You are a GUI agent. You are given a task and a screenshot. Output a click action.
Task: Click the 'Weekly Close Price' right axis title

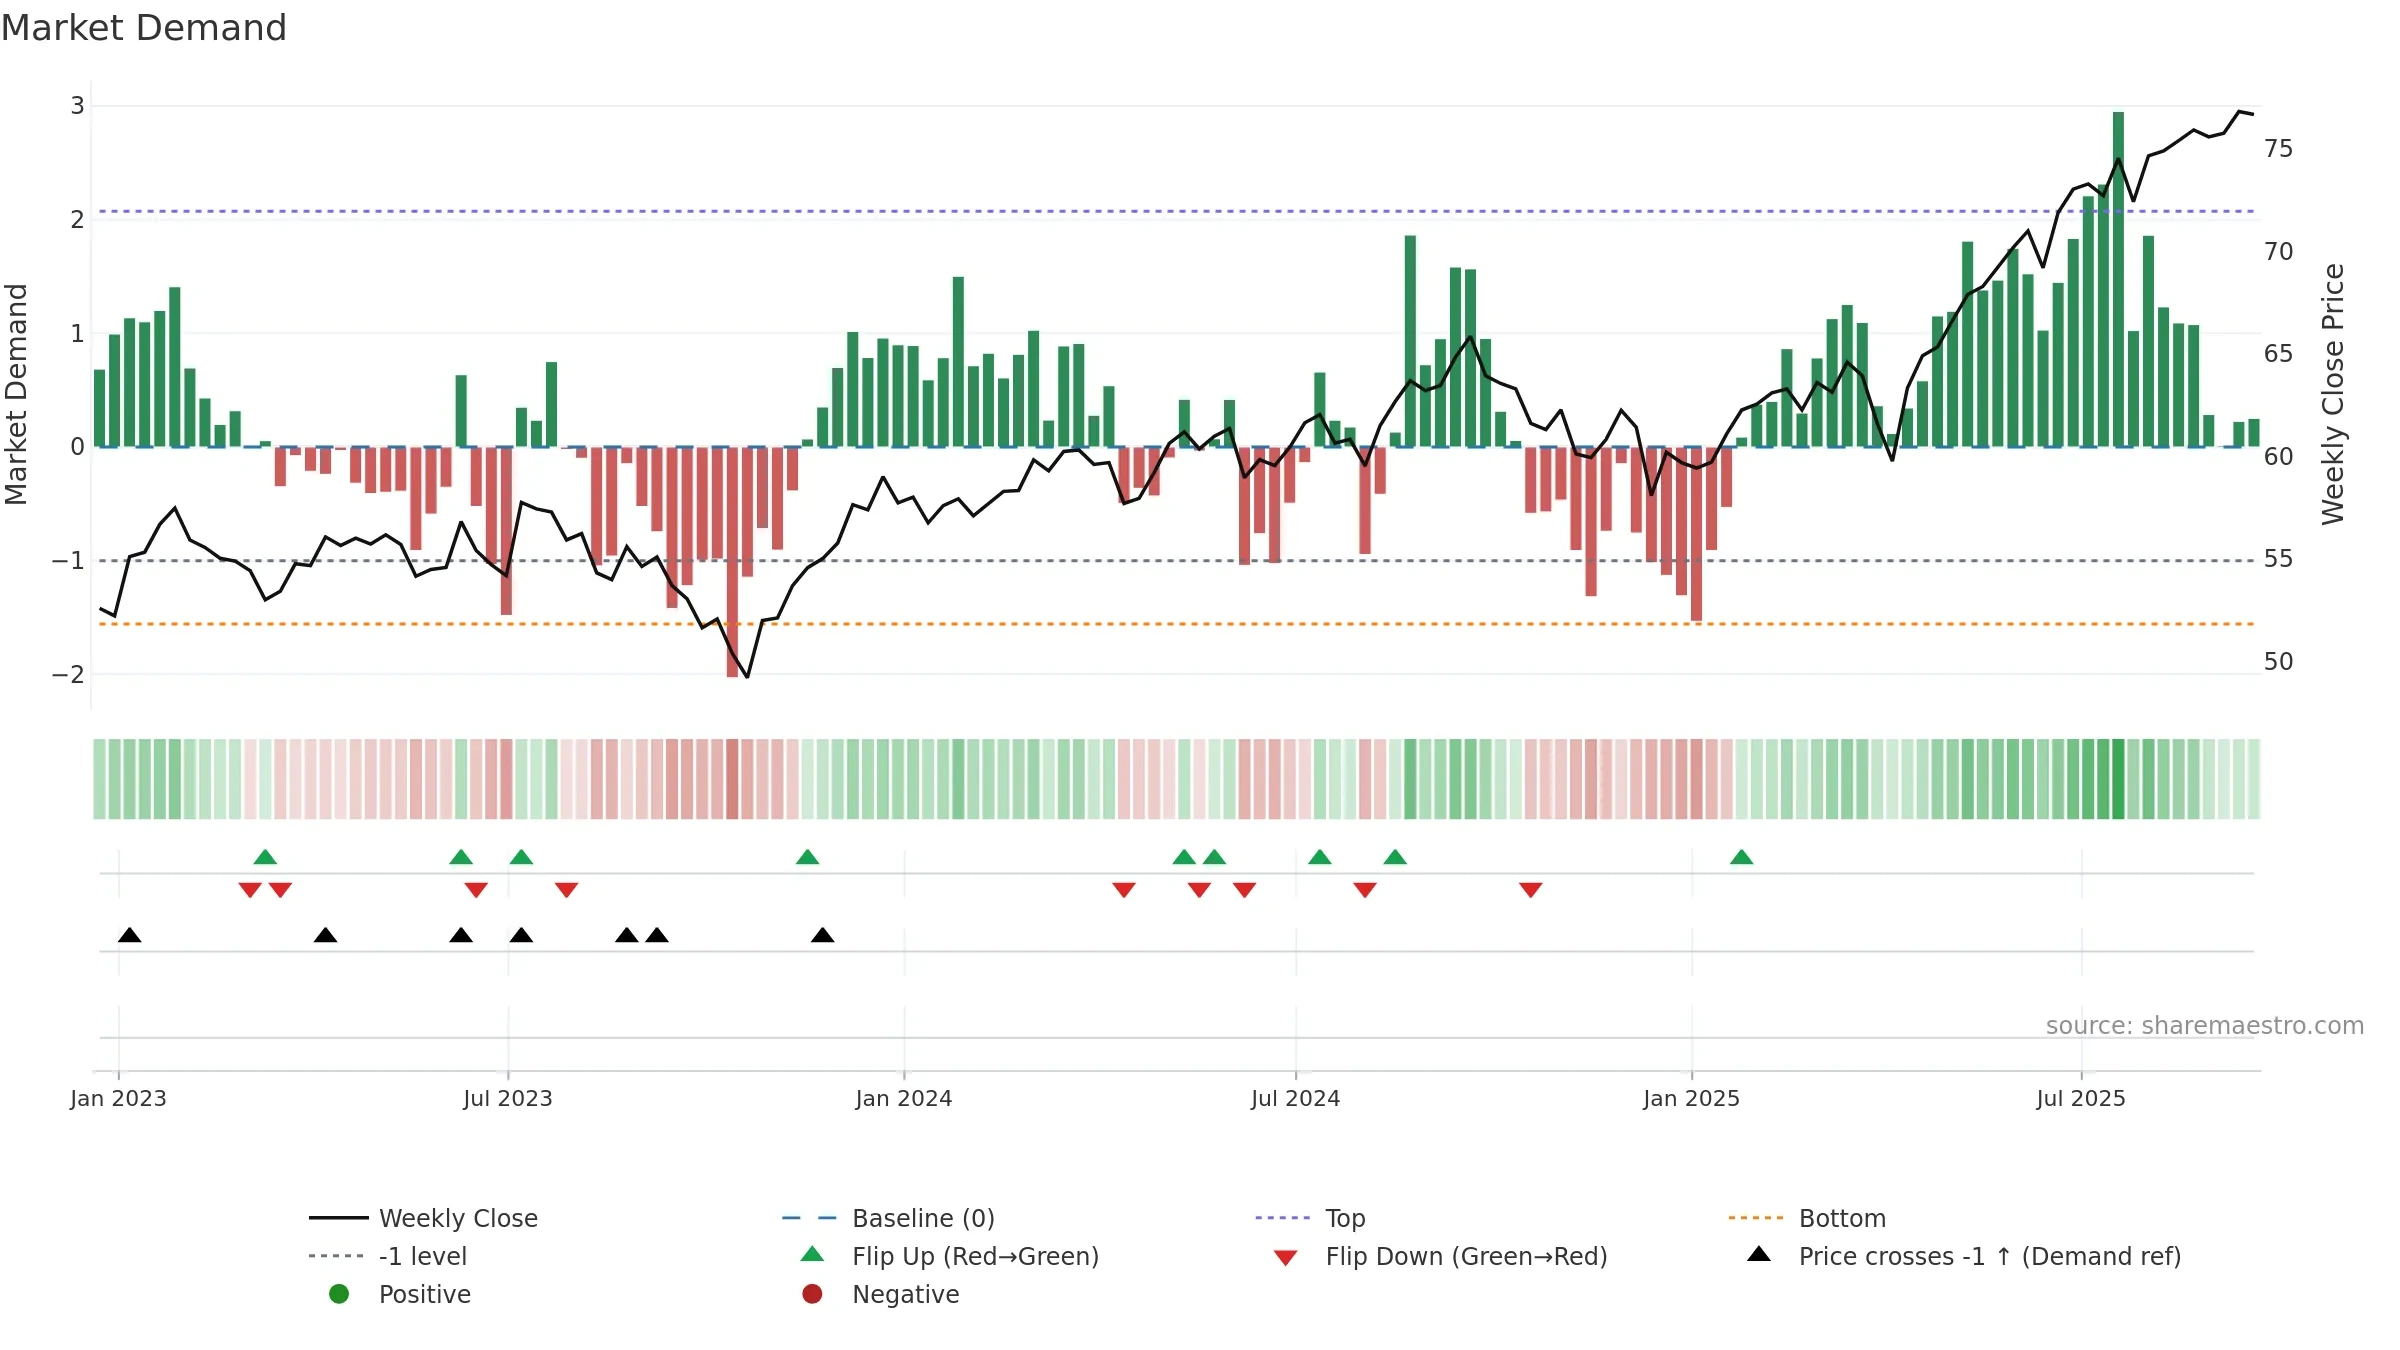[2333, 394]
